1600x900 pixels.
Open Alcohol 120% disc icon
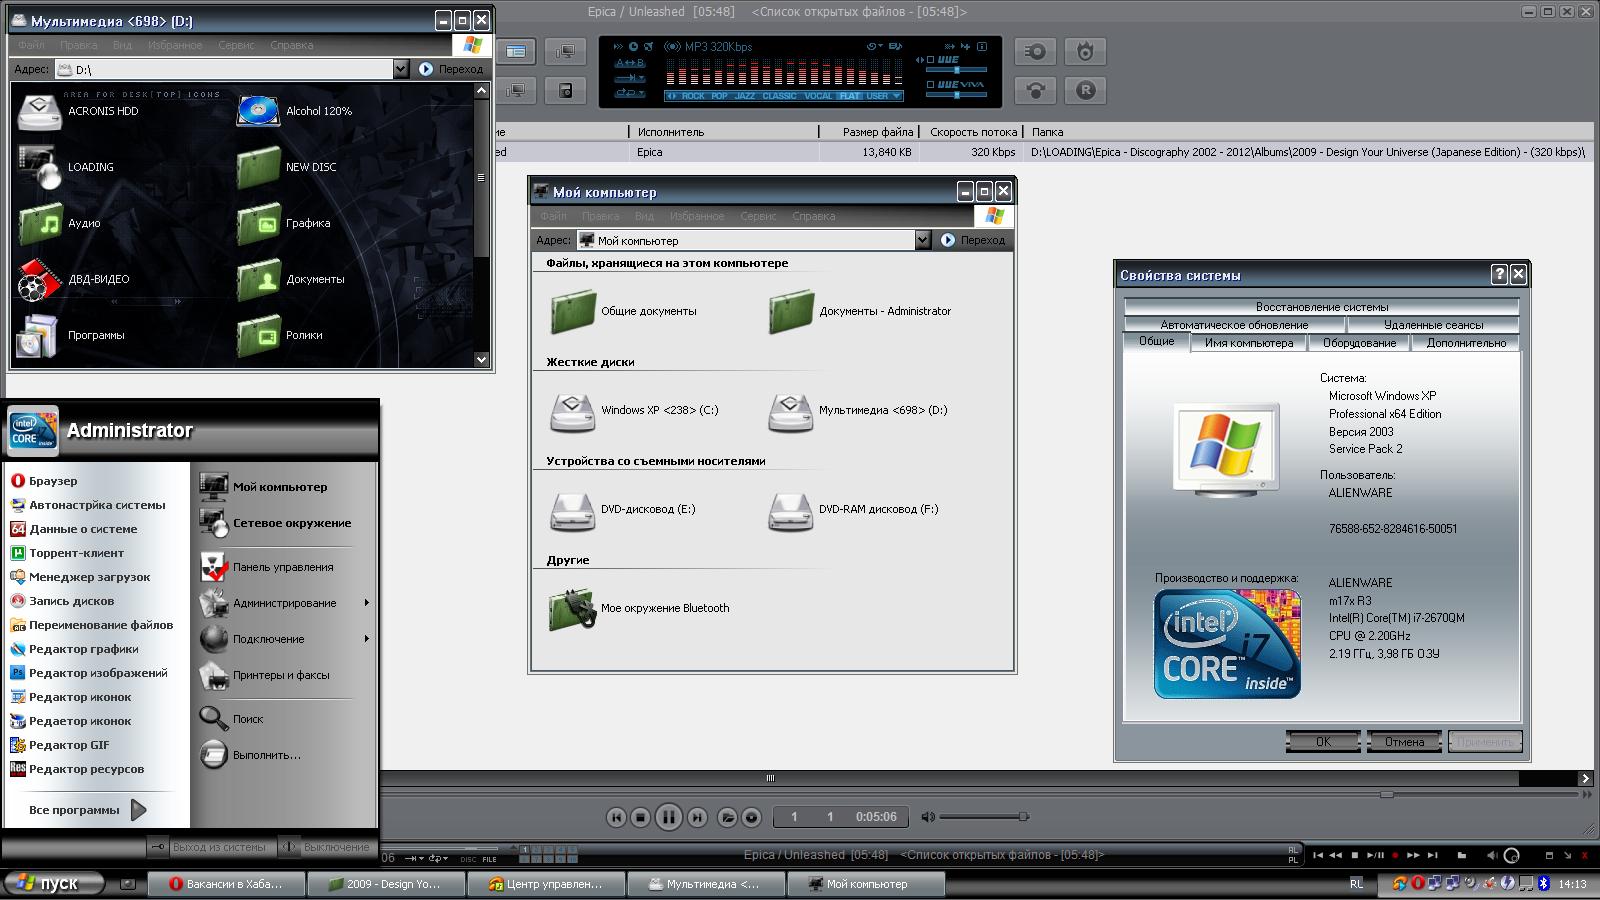click(x=258, y=111)
